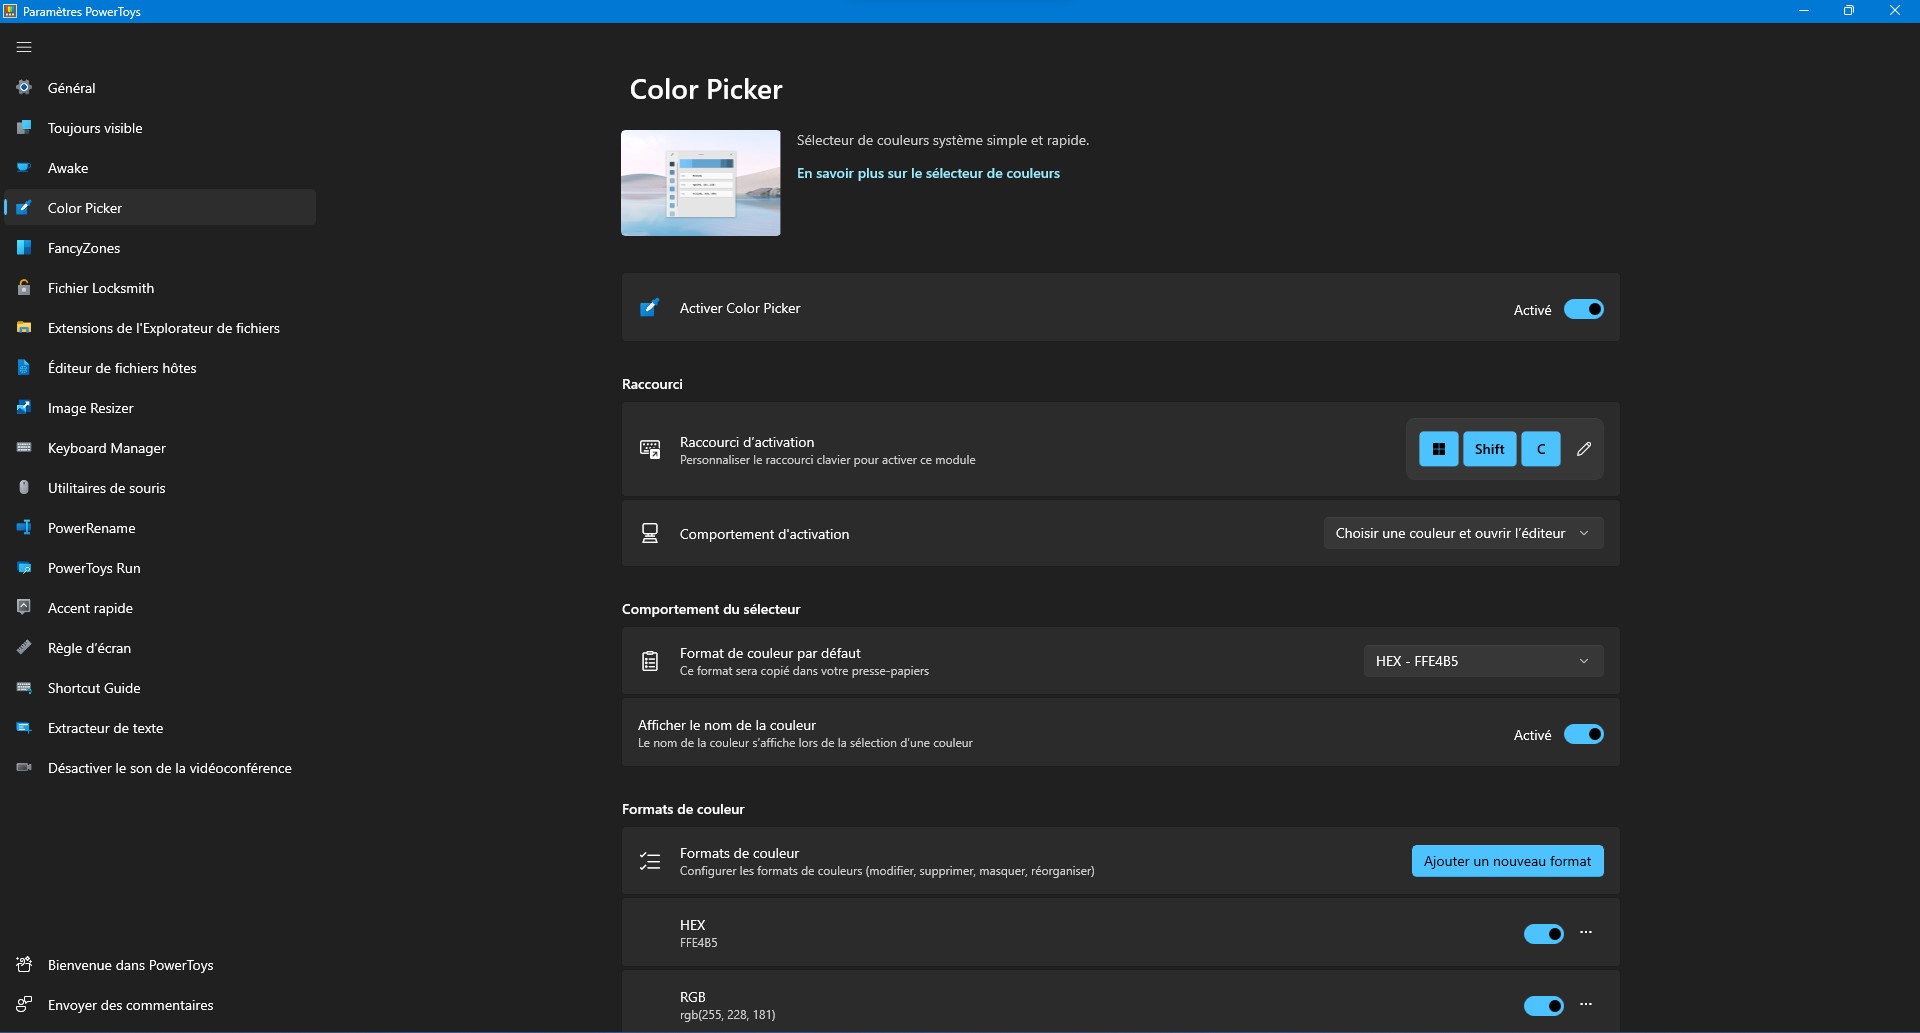Edit activation shortcut with the pencil icon
1920x1033 pixels.
1584,449
